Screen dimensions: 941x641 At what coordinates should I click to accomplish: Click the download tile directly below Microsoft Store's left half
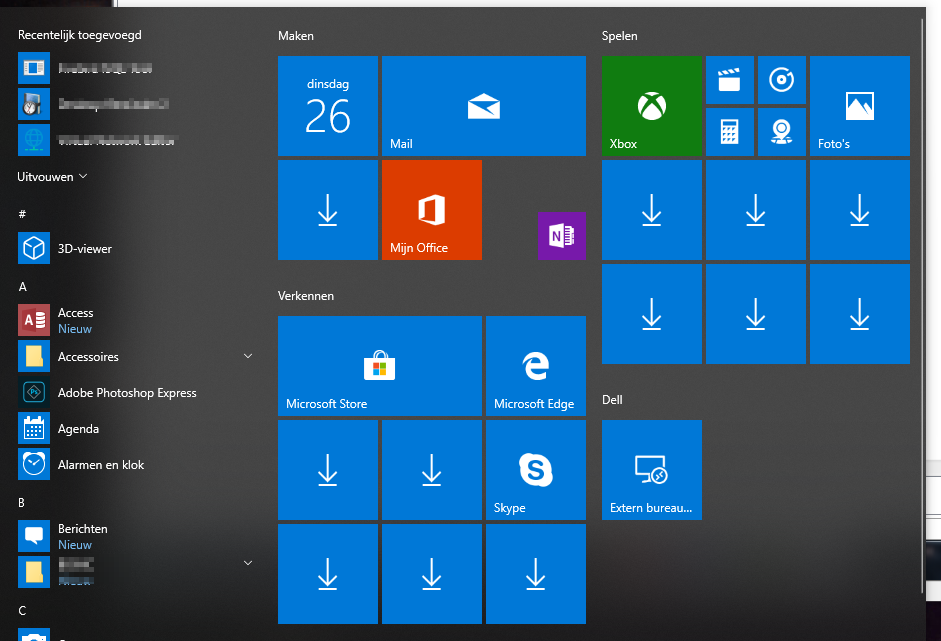pos(328,470)
